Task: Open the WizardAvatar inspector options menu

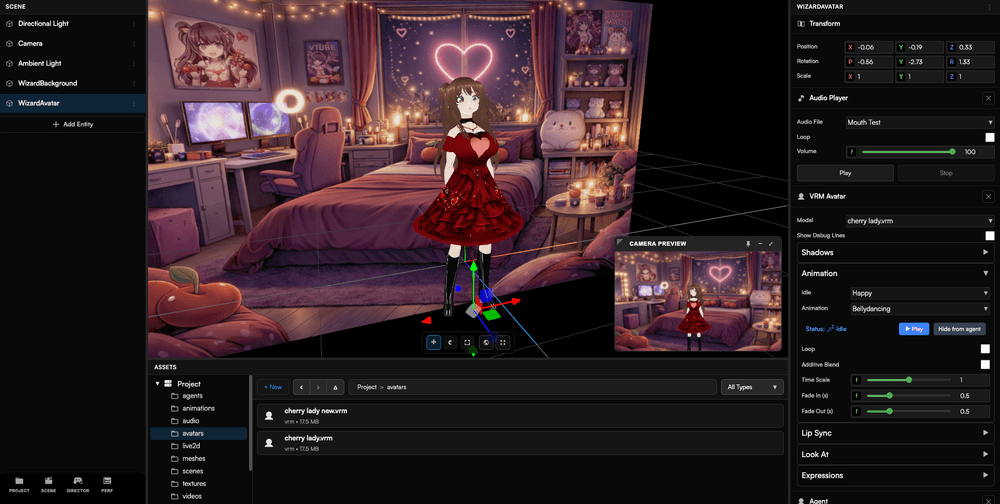Action: (989, 6)
